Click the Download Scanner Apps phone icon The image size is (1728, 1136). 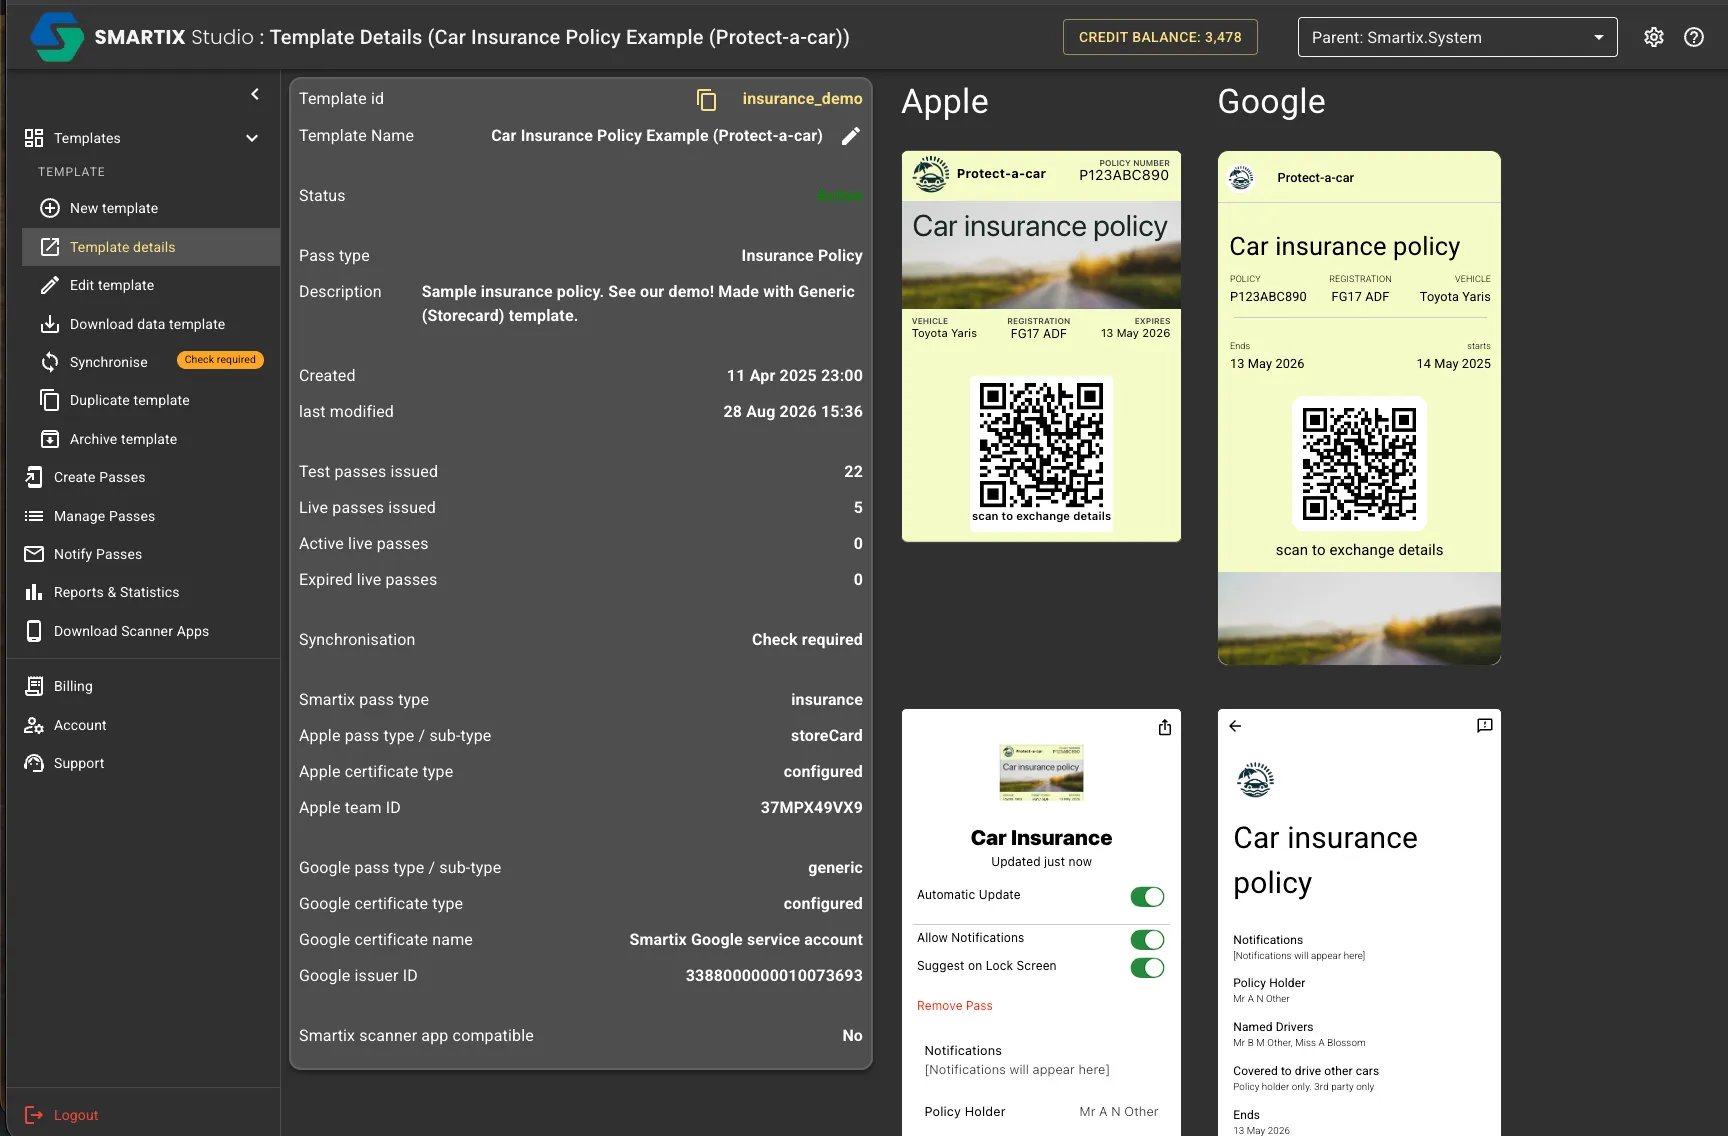(x=34, y=631)
